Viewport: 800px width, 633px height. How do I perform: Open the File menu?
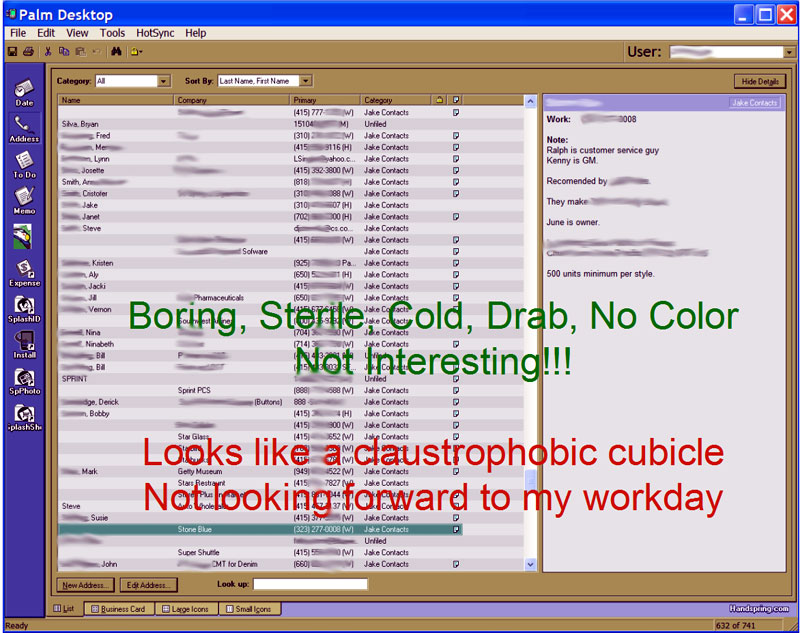[18, 33]
